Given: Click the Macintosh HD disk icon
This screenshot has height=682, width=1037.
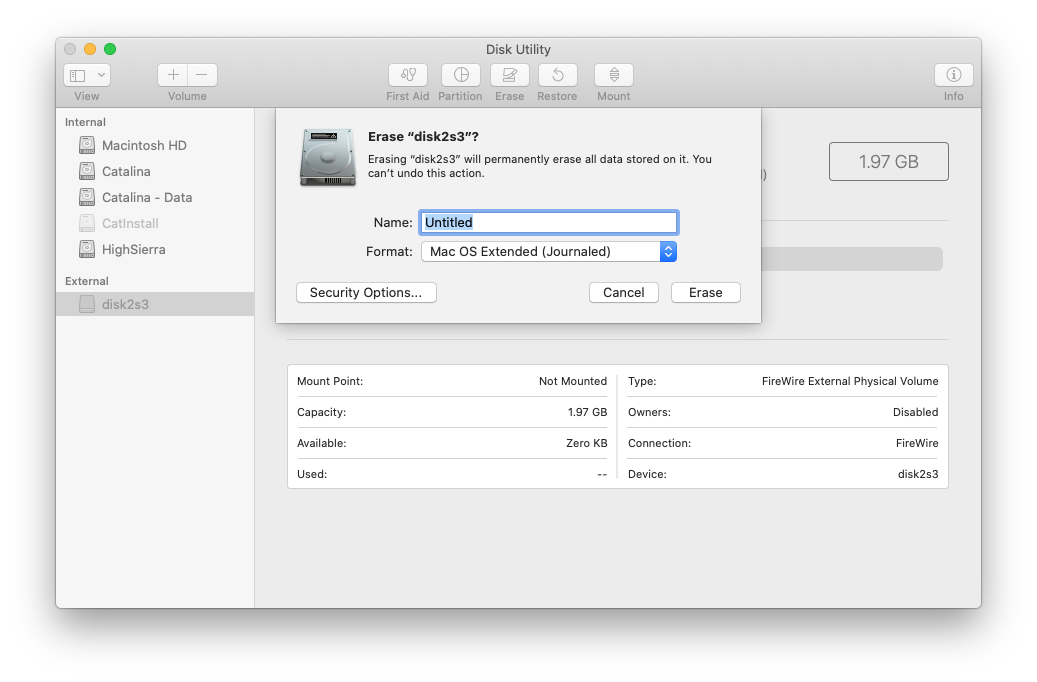Looking at the screenshot, I should (x=87, y=145).
